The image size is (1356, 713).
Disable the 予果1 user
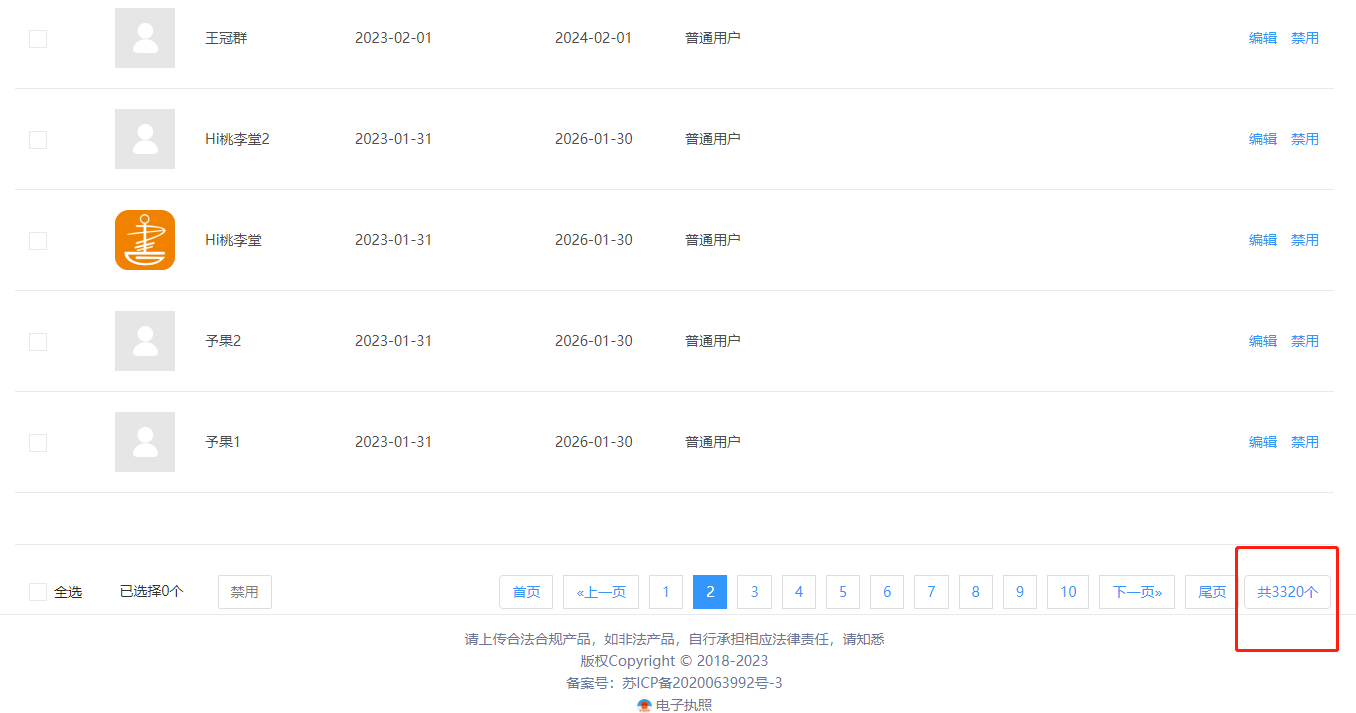pos(1305,442)
